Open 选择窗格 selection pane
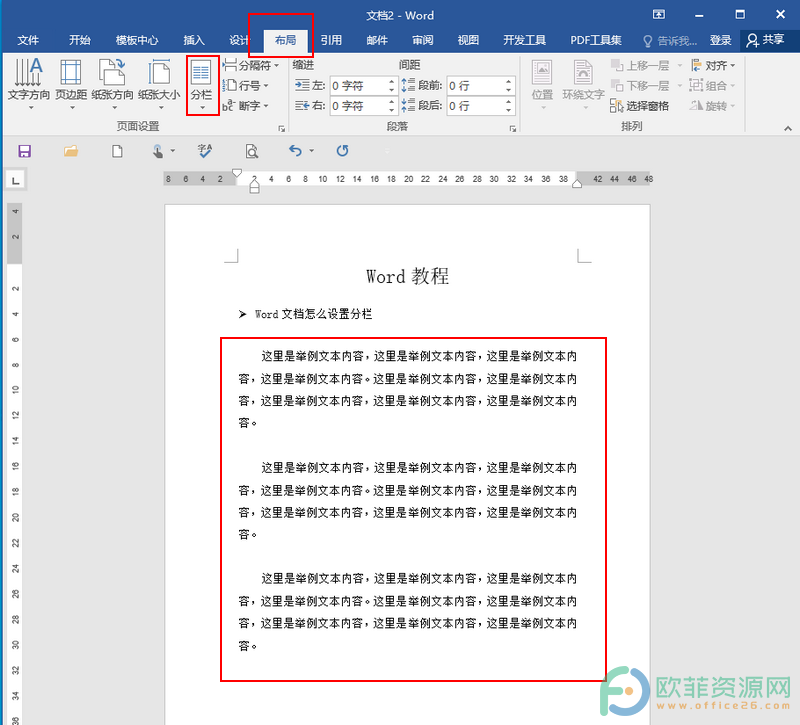The width and height of the screenshot is (800, 725). tap(639, 106)
